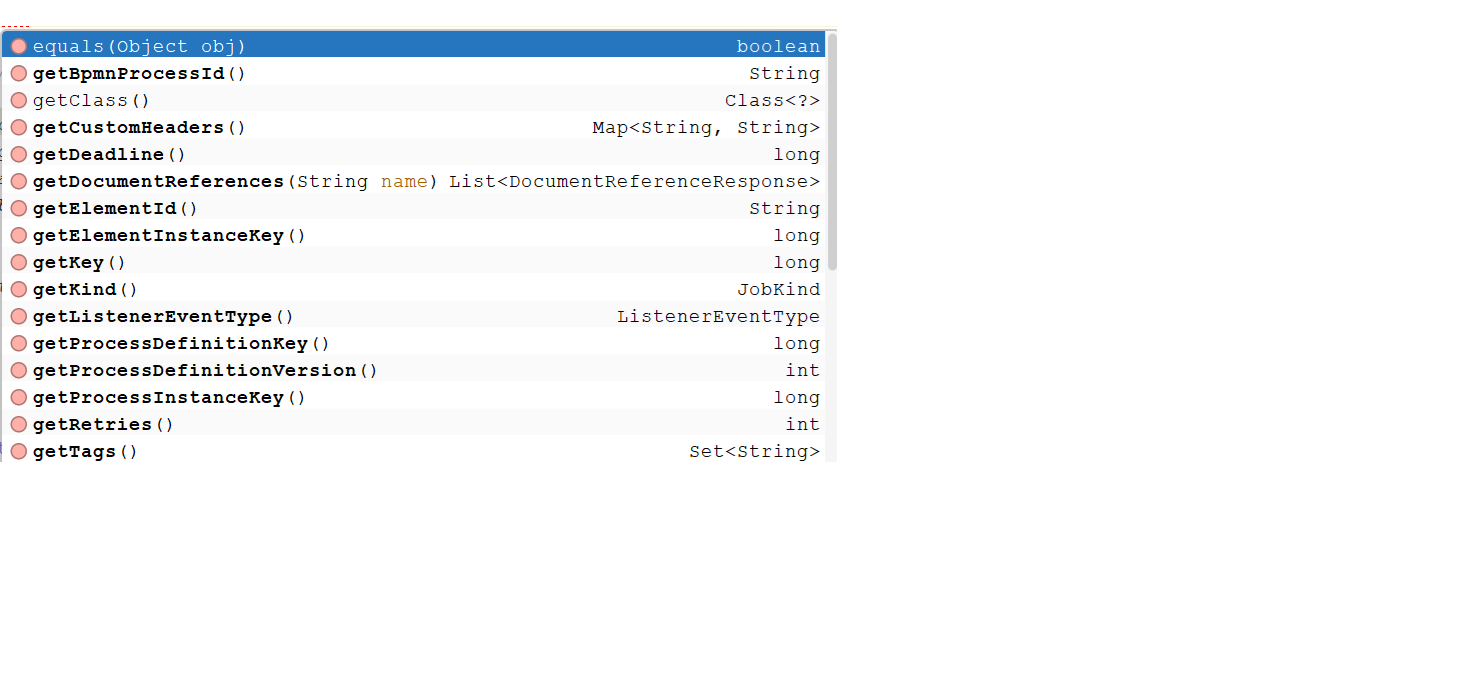The height and width of the screenshot is (684, 1474).
Task: Click the completion list vertical scrollbar
Action: pos(832,150)
